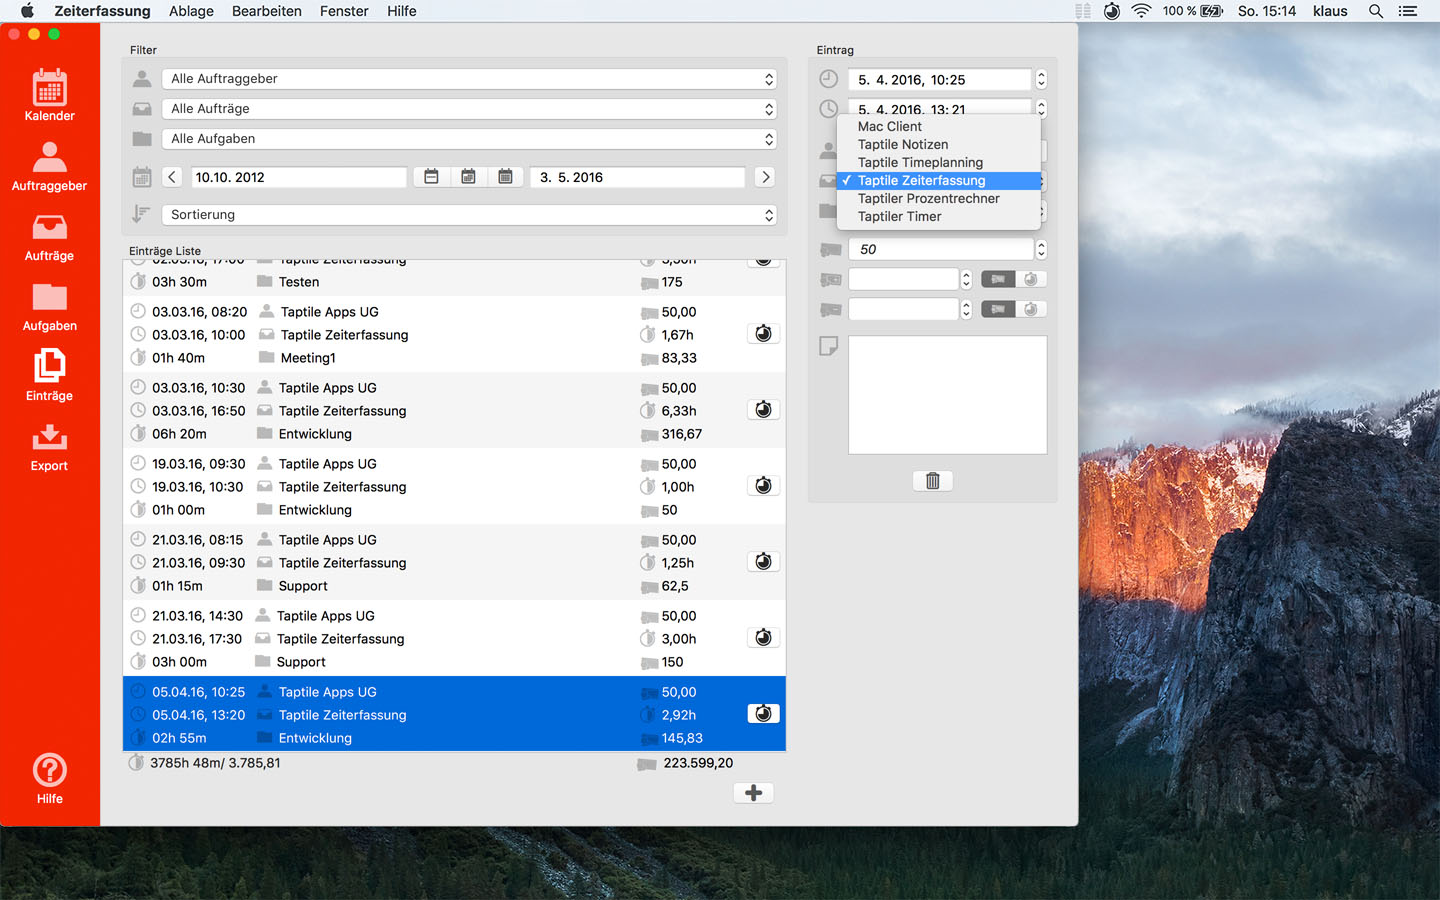Go to the next date range with right arrow

[765, 177]
